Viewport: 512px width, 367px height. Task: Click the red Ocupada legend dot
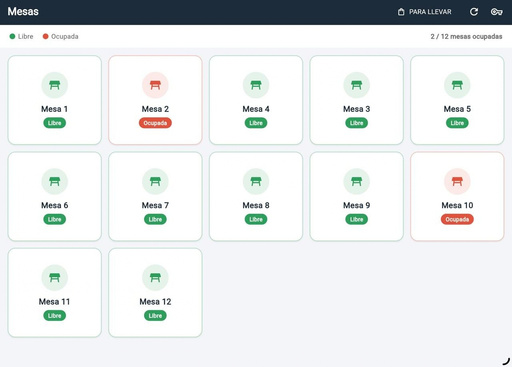click(46, 36)
